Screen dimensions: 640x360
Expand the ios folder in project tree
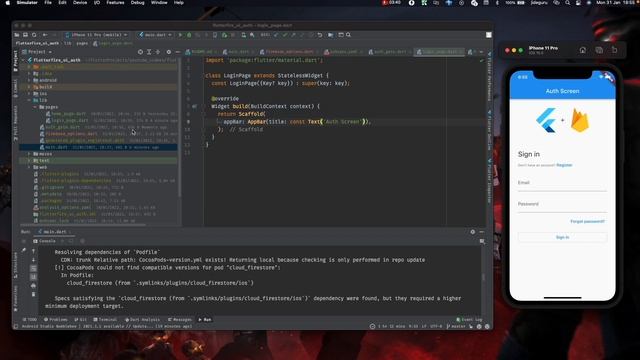pos(29,93)
